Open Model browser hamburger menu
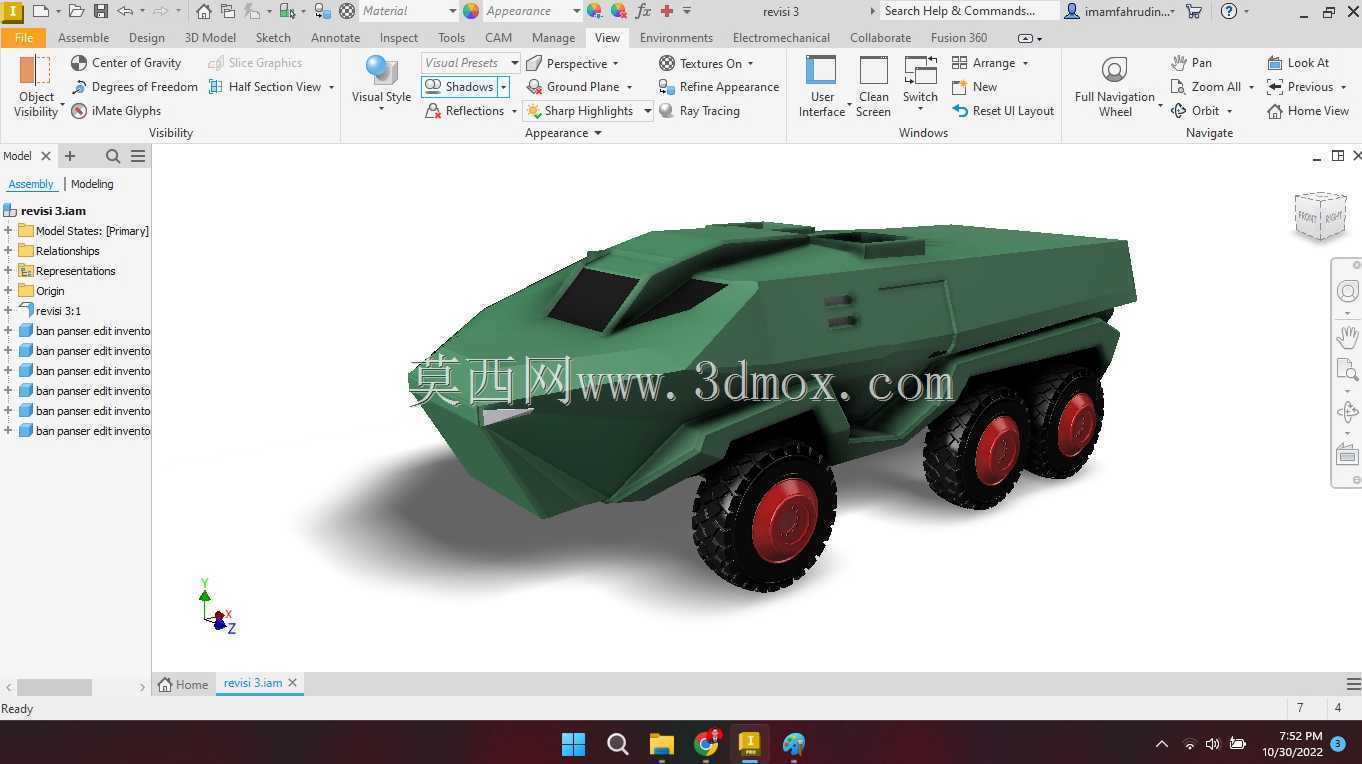 click(x=138, y=156)
